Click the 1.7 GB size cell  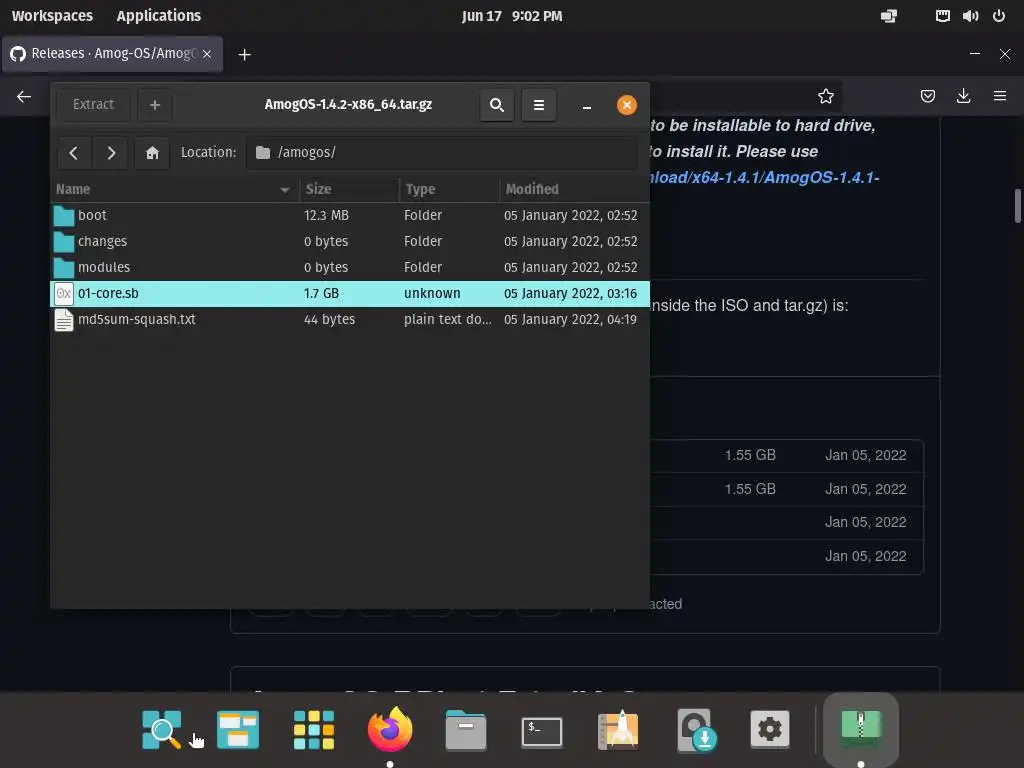pos(321,294)
